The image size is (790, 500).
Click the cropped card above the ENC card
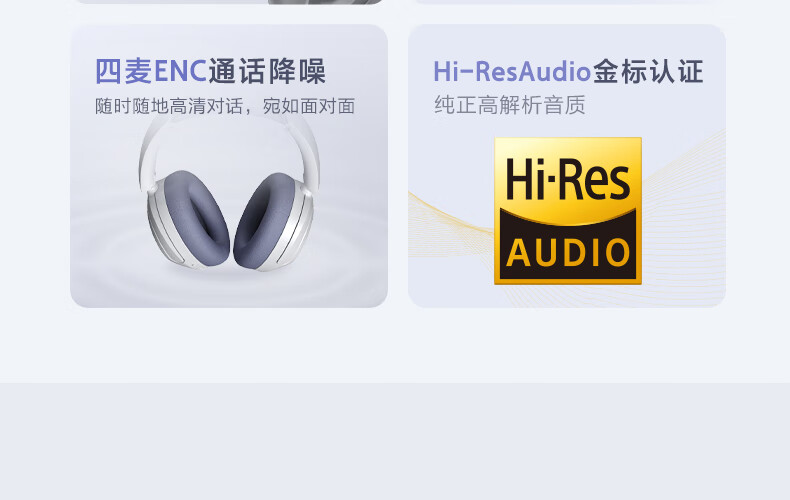pyautogui.click(x=229, y=2)
